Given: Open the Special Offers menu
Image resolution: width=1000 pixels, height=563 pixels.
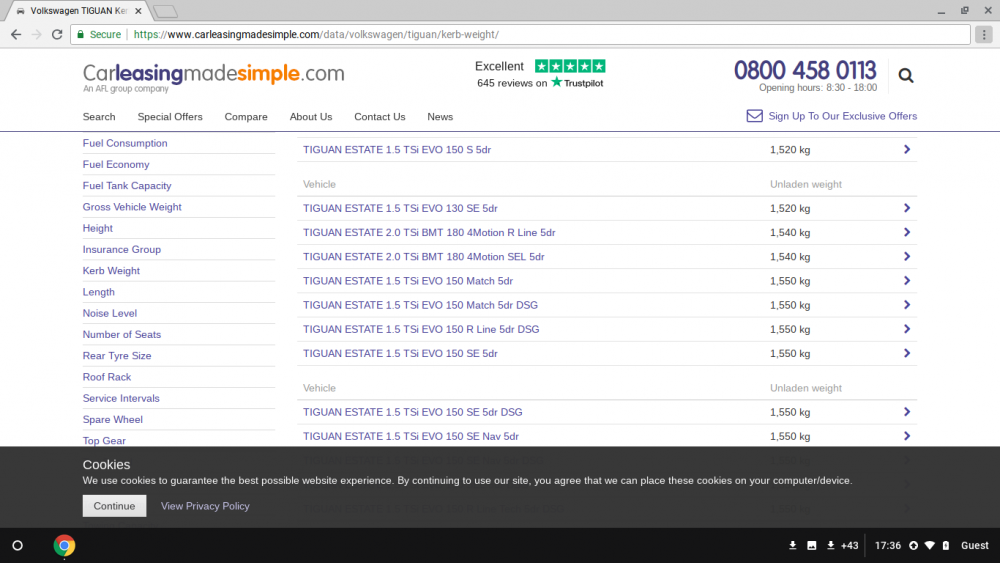Looking at the screenshot, I should (170, 117).
